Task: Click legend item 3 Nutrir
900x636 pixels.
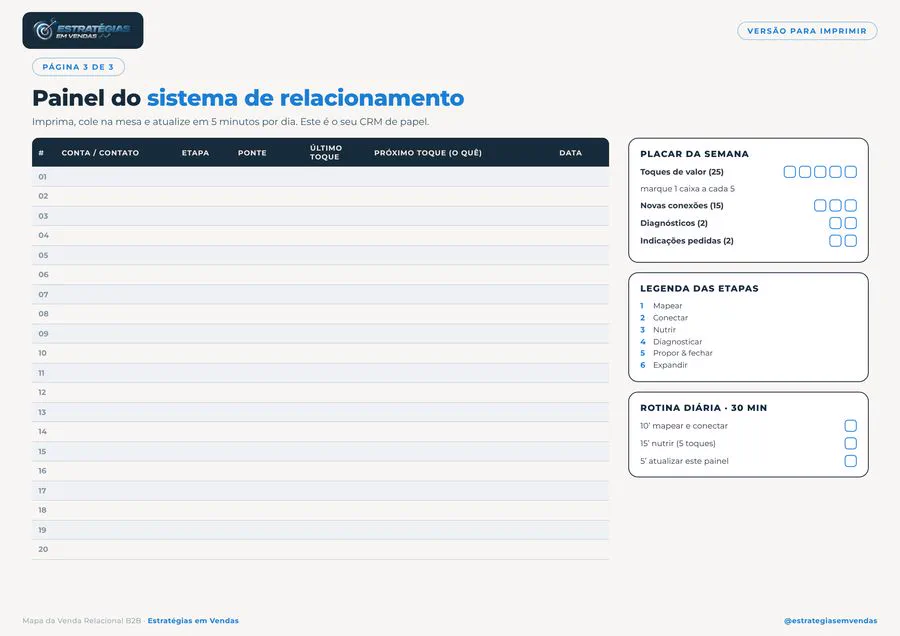Action: (658, 329)
